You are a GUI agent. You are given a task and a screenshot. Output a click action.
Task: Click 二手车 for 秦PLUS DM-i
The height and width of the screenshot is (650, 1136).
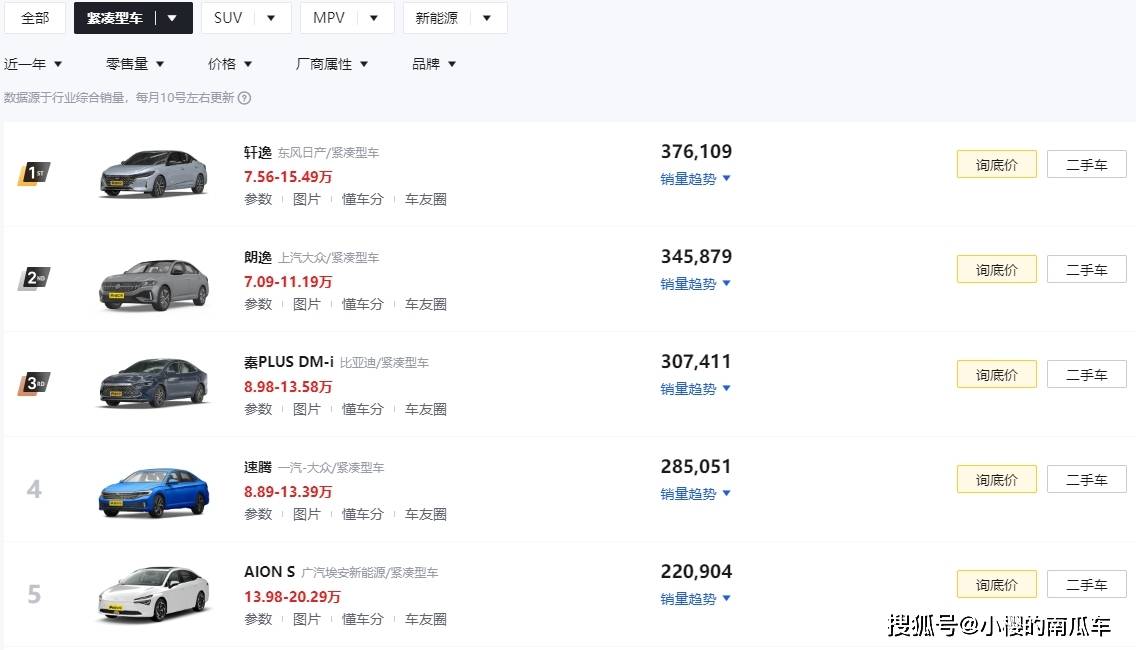point(1087,375)
